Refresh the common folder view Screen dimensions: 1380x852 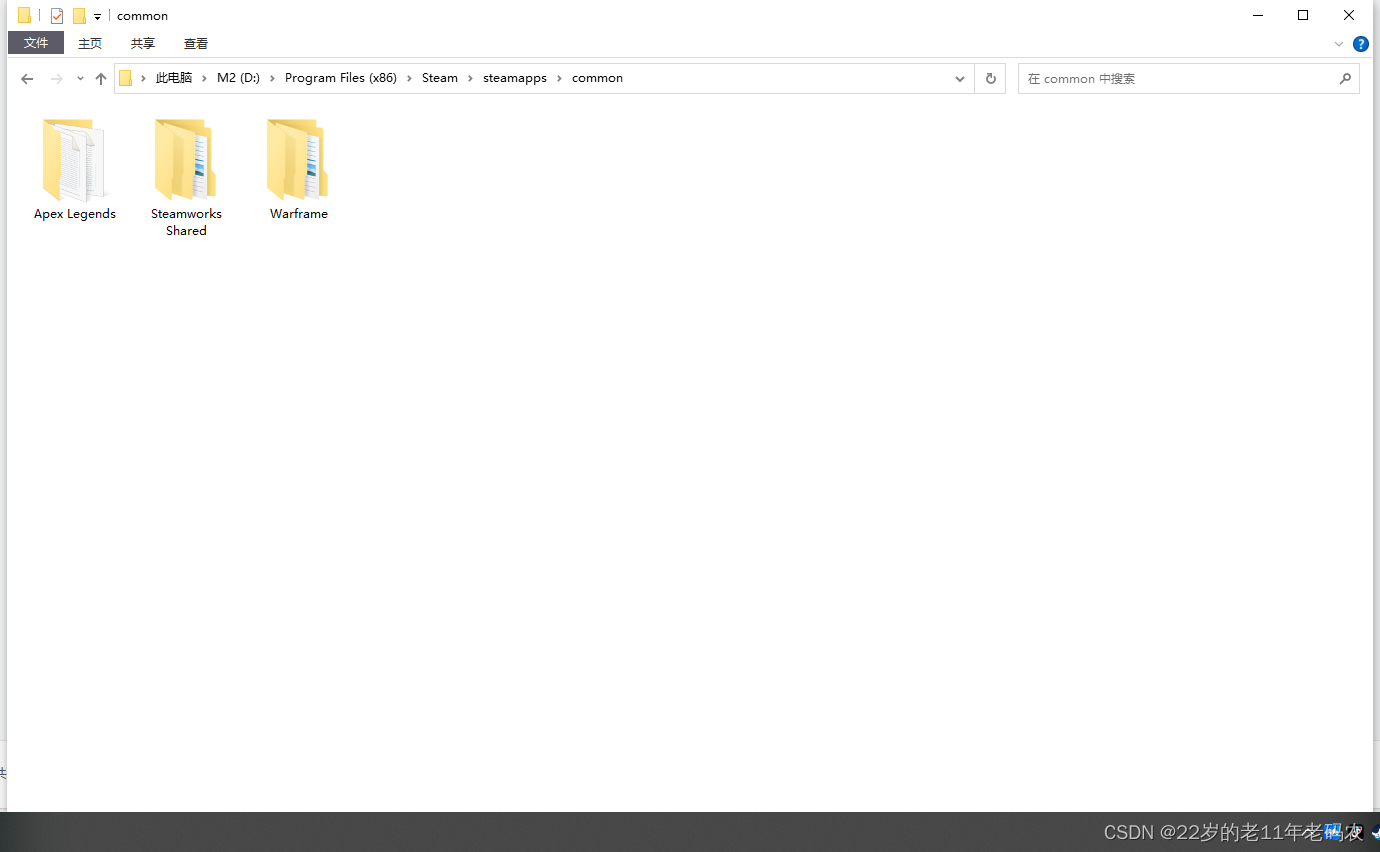tap(991, 78)
